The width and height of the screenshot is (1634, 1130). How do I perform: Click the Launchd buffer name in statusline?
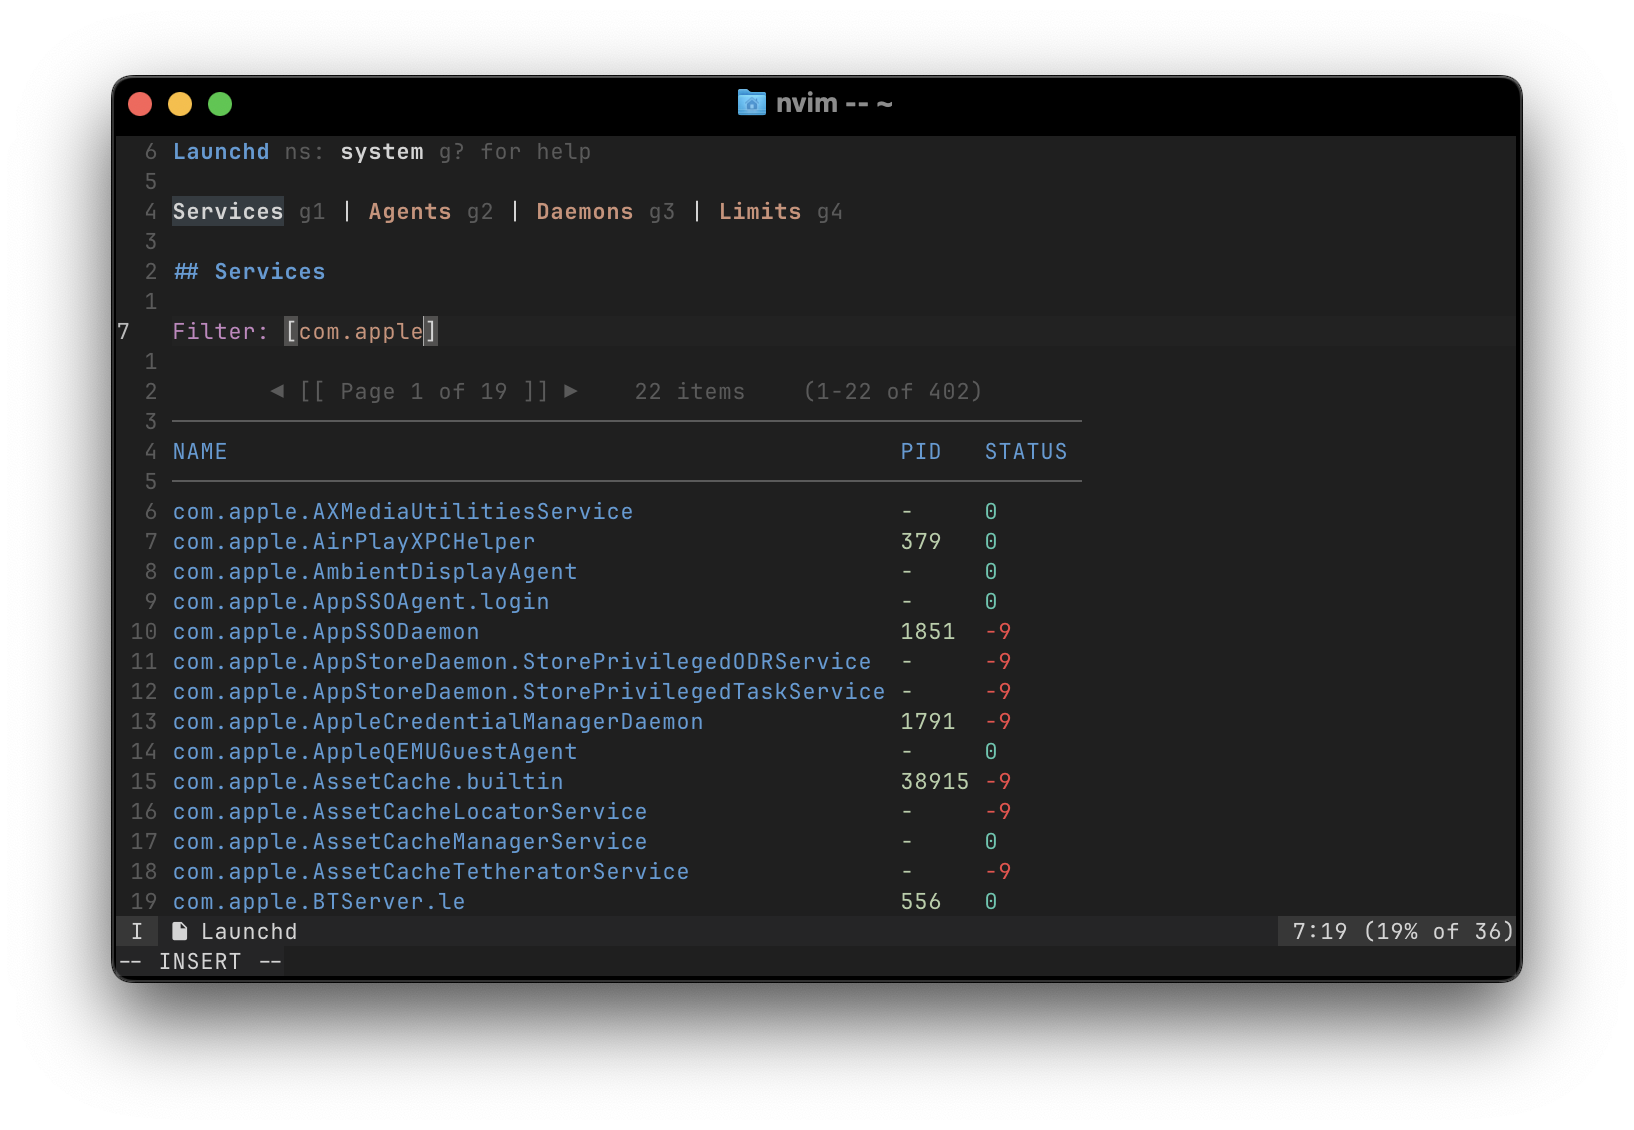(x=249, y=931)
